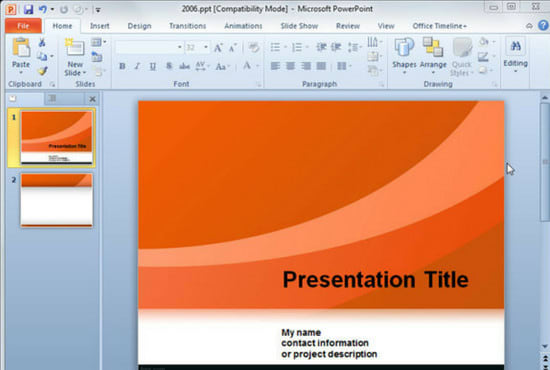550x370 pixels.
Task: Open the Shapes gallery
Action: (404, 56)
